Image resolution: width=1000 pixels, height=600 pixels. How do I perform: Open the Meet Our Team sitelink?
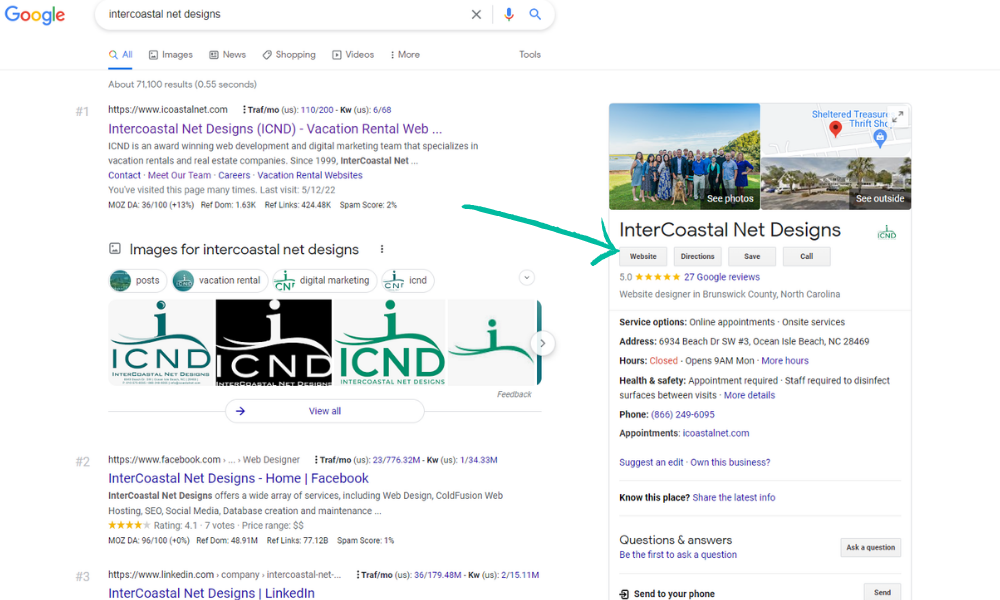click(x=179, y=175)
